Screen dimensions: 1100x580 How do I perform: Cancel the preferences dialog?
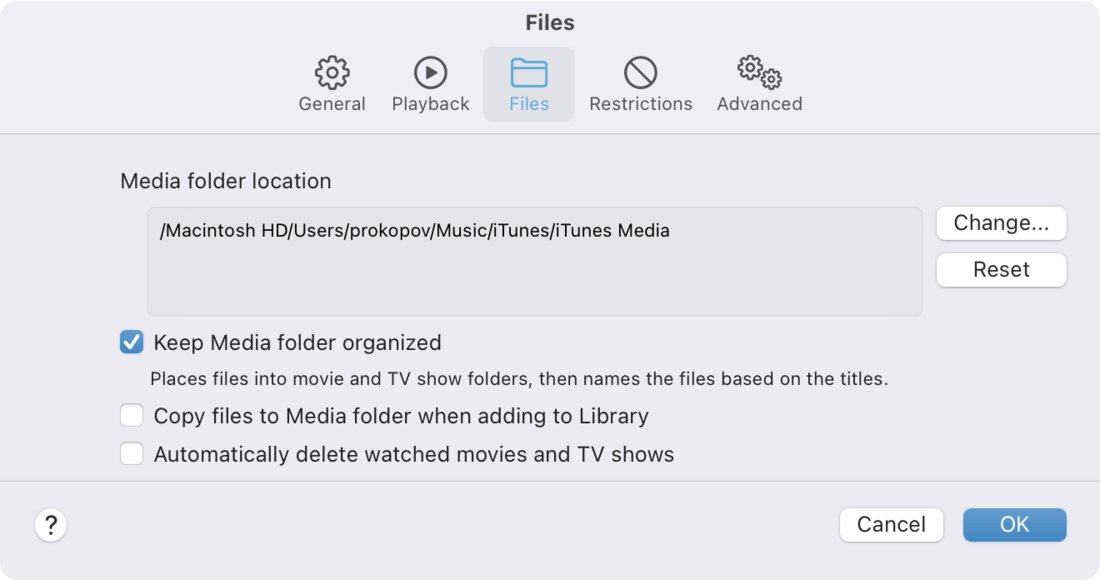(x=891, y=525)
